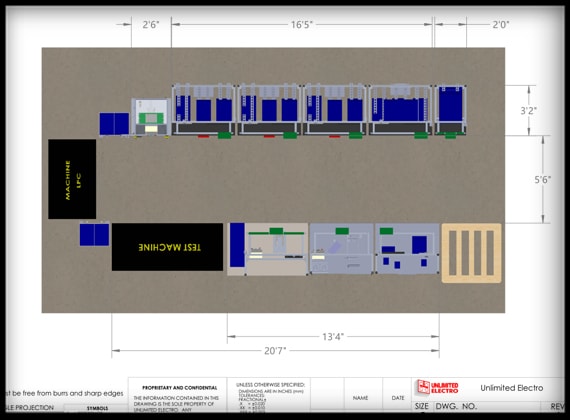Pick the 20'7" overall dimension text
The image size is (570, 420).
[275, 351]
